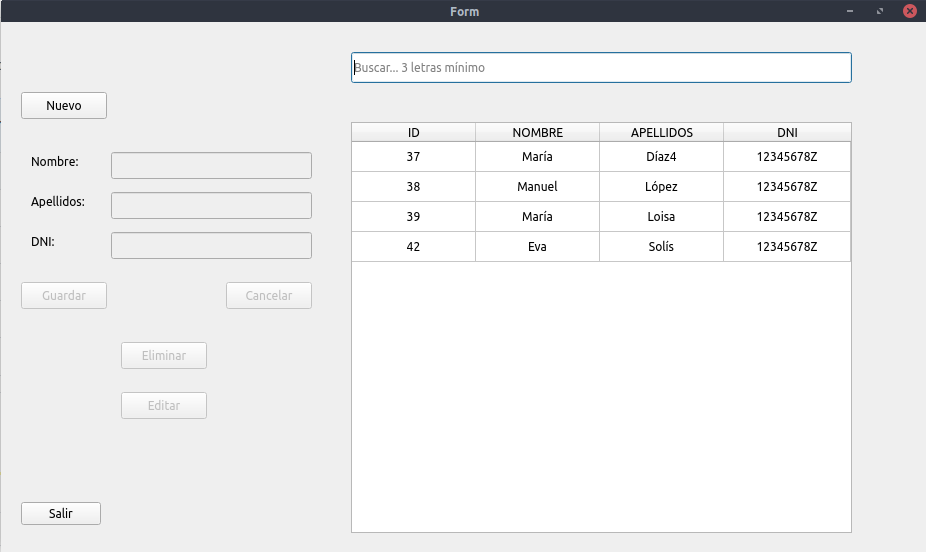926x552 pixels.
Task: Click the Nuevo button
Action: coord(64,105)
